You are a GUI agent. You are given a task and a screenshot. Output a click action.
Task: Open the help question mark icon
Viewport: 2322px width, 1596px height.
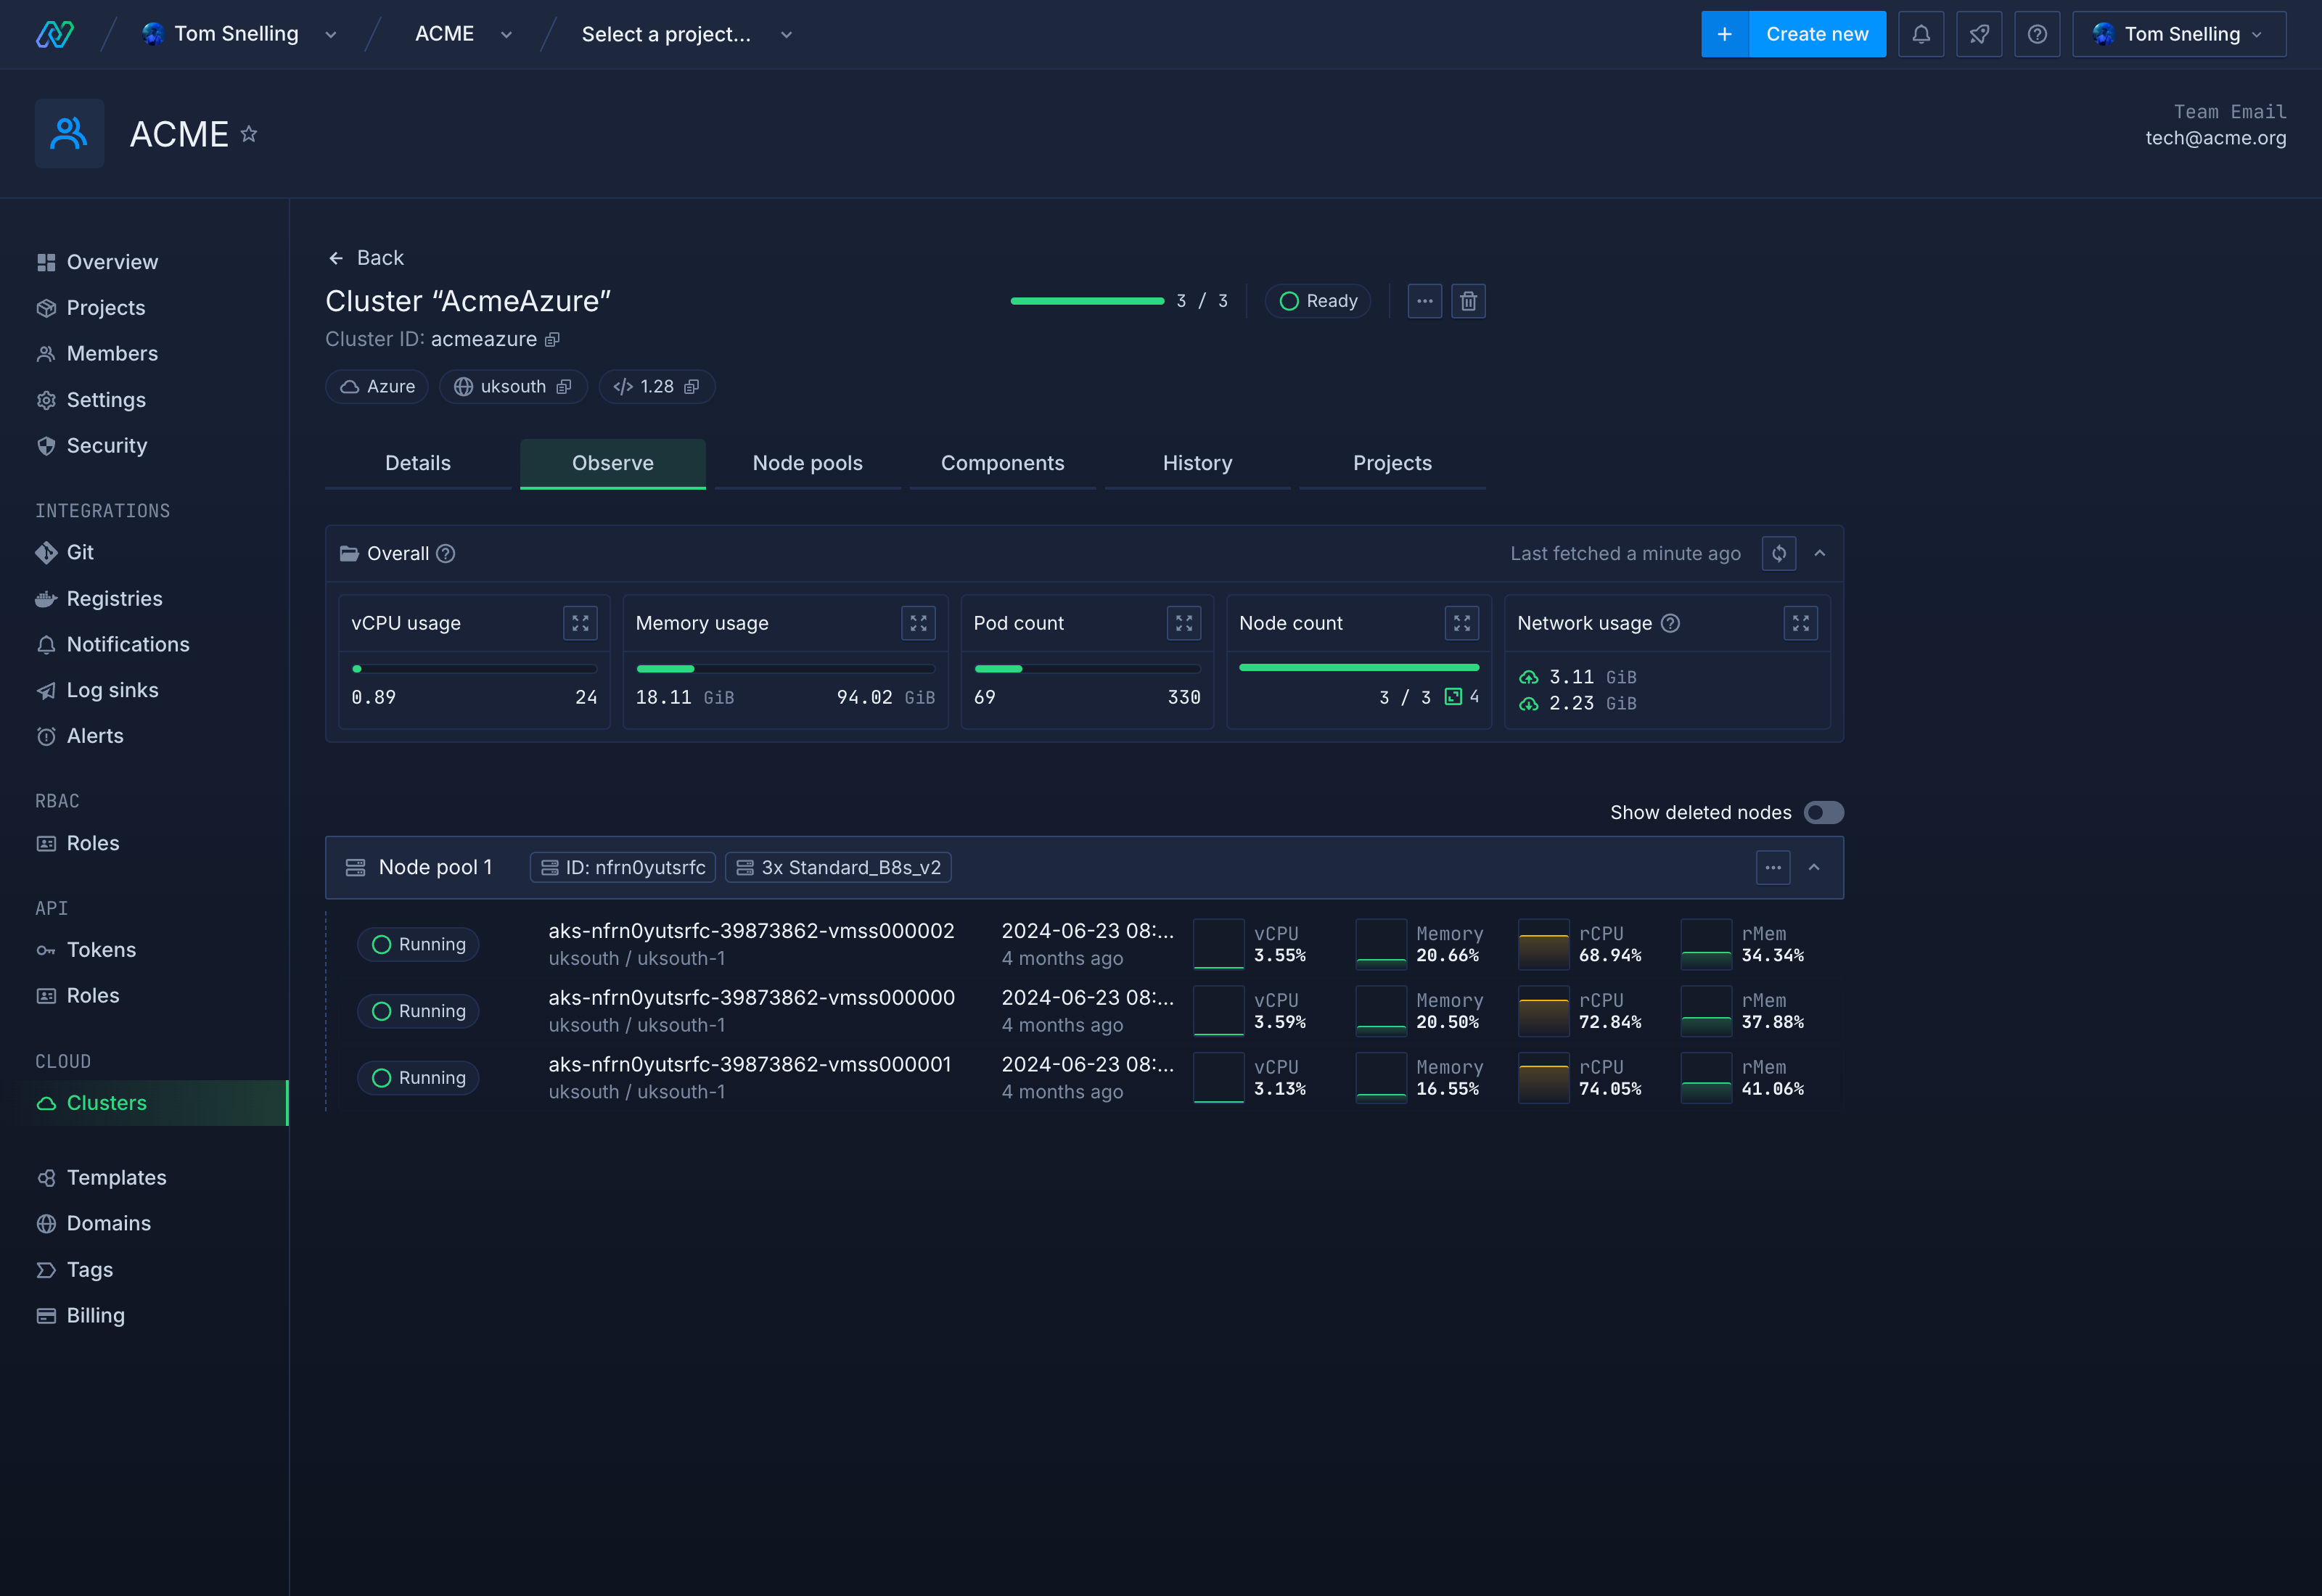pos(2036,34)
